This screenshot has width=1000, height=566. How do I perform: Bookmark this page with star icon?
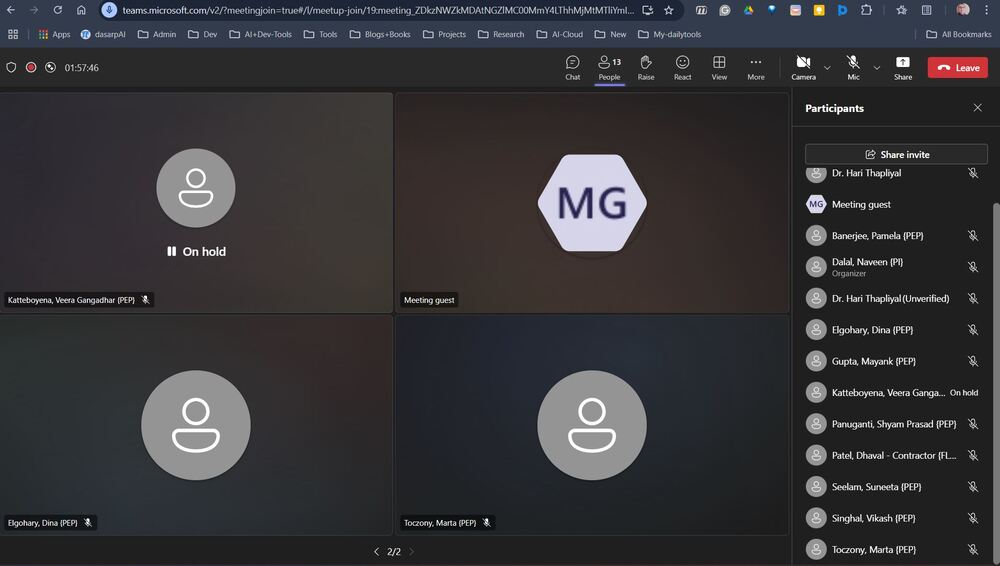point(668,10)
